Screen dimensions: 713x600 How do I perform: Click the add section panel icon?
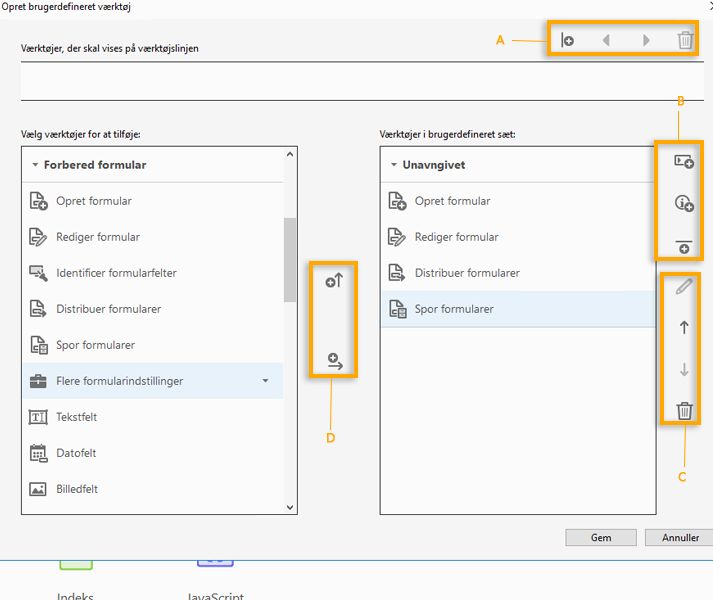coord(684,161)
